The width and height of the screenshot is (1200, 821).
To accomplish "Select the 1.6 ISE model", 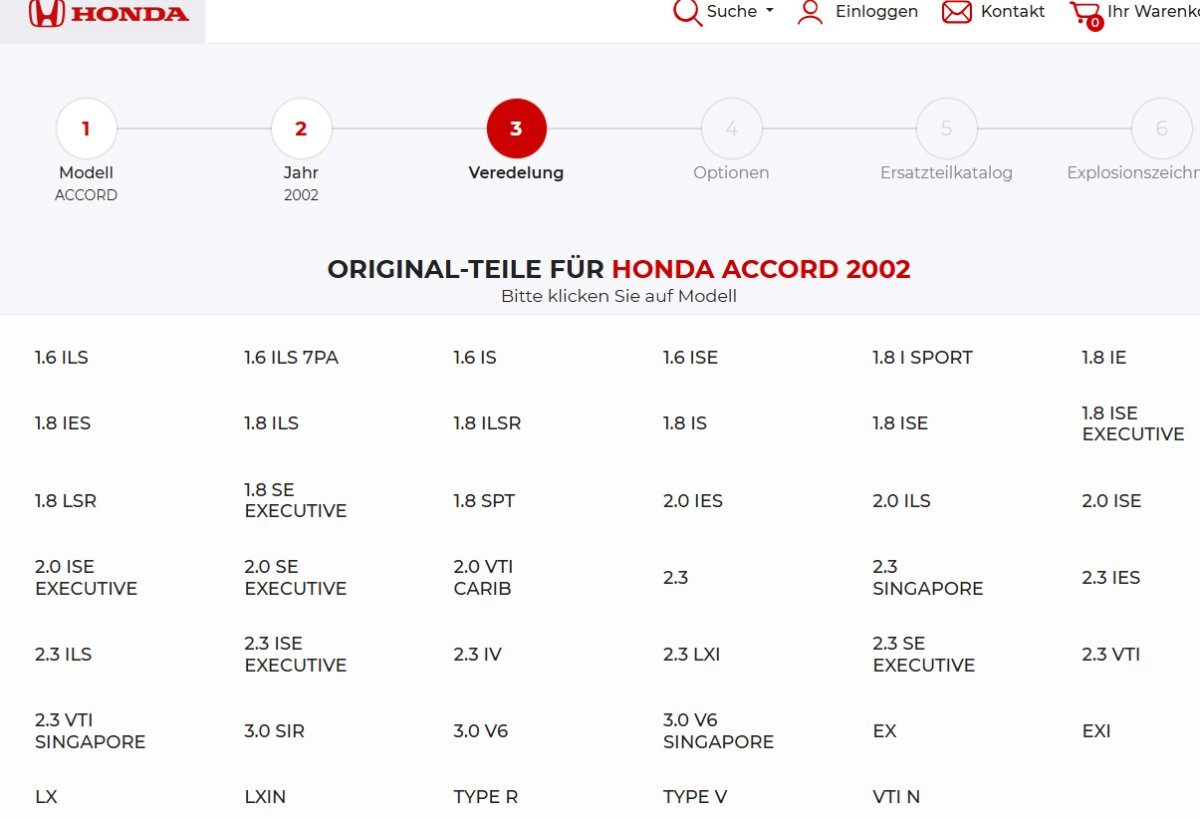I will 690,357.
